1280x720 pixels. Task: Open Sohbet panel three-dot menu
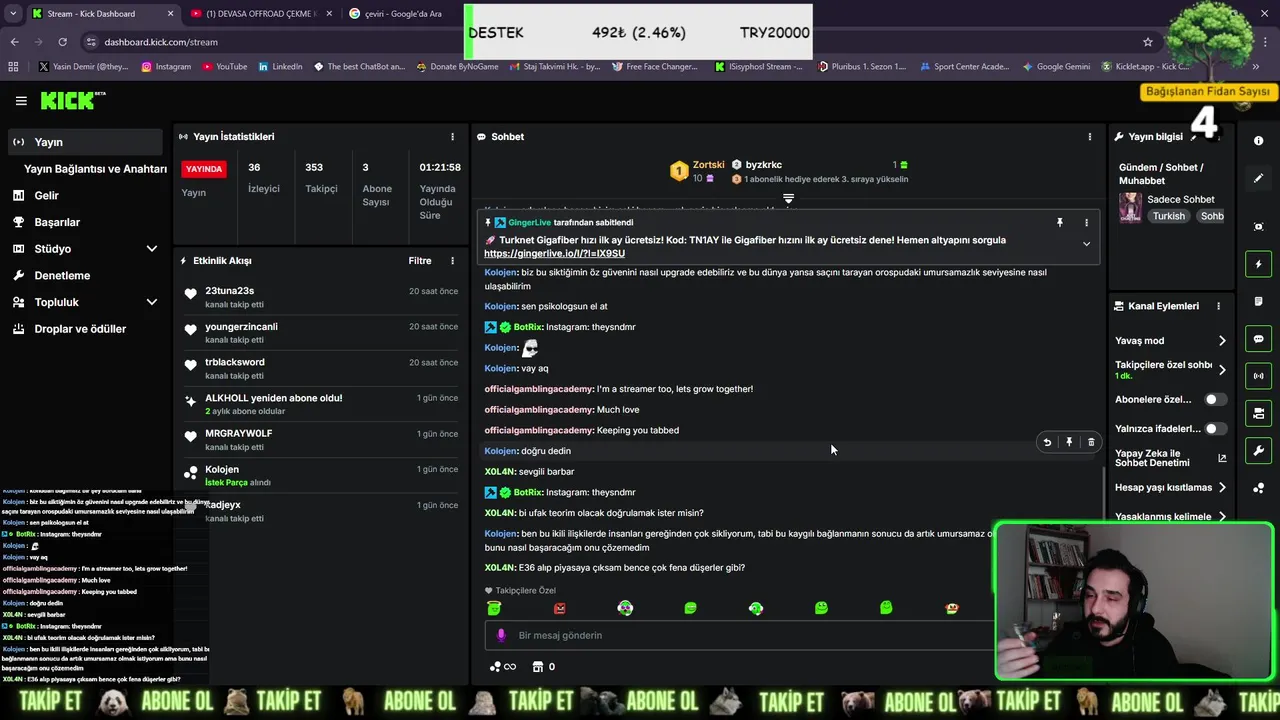click(1090, 137)
